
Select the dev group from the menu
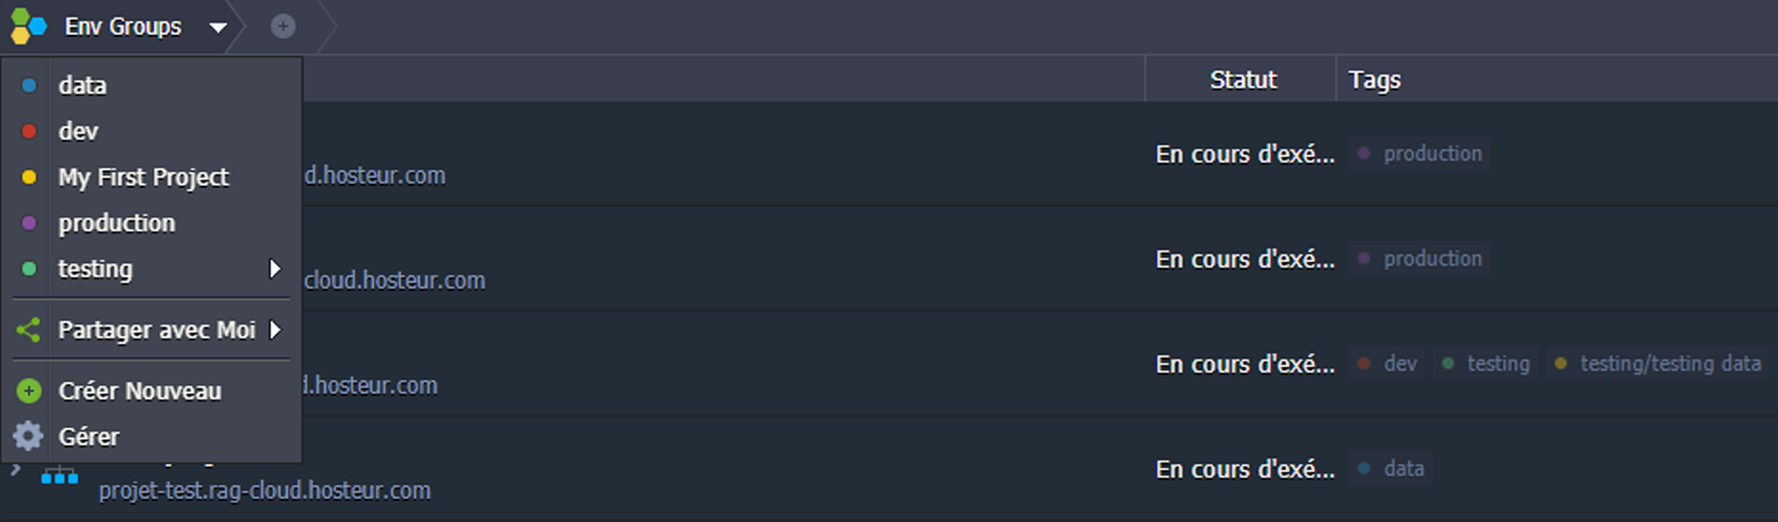tap(78, 131)
